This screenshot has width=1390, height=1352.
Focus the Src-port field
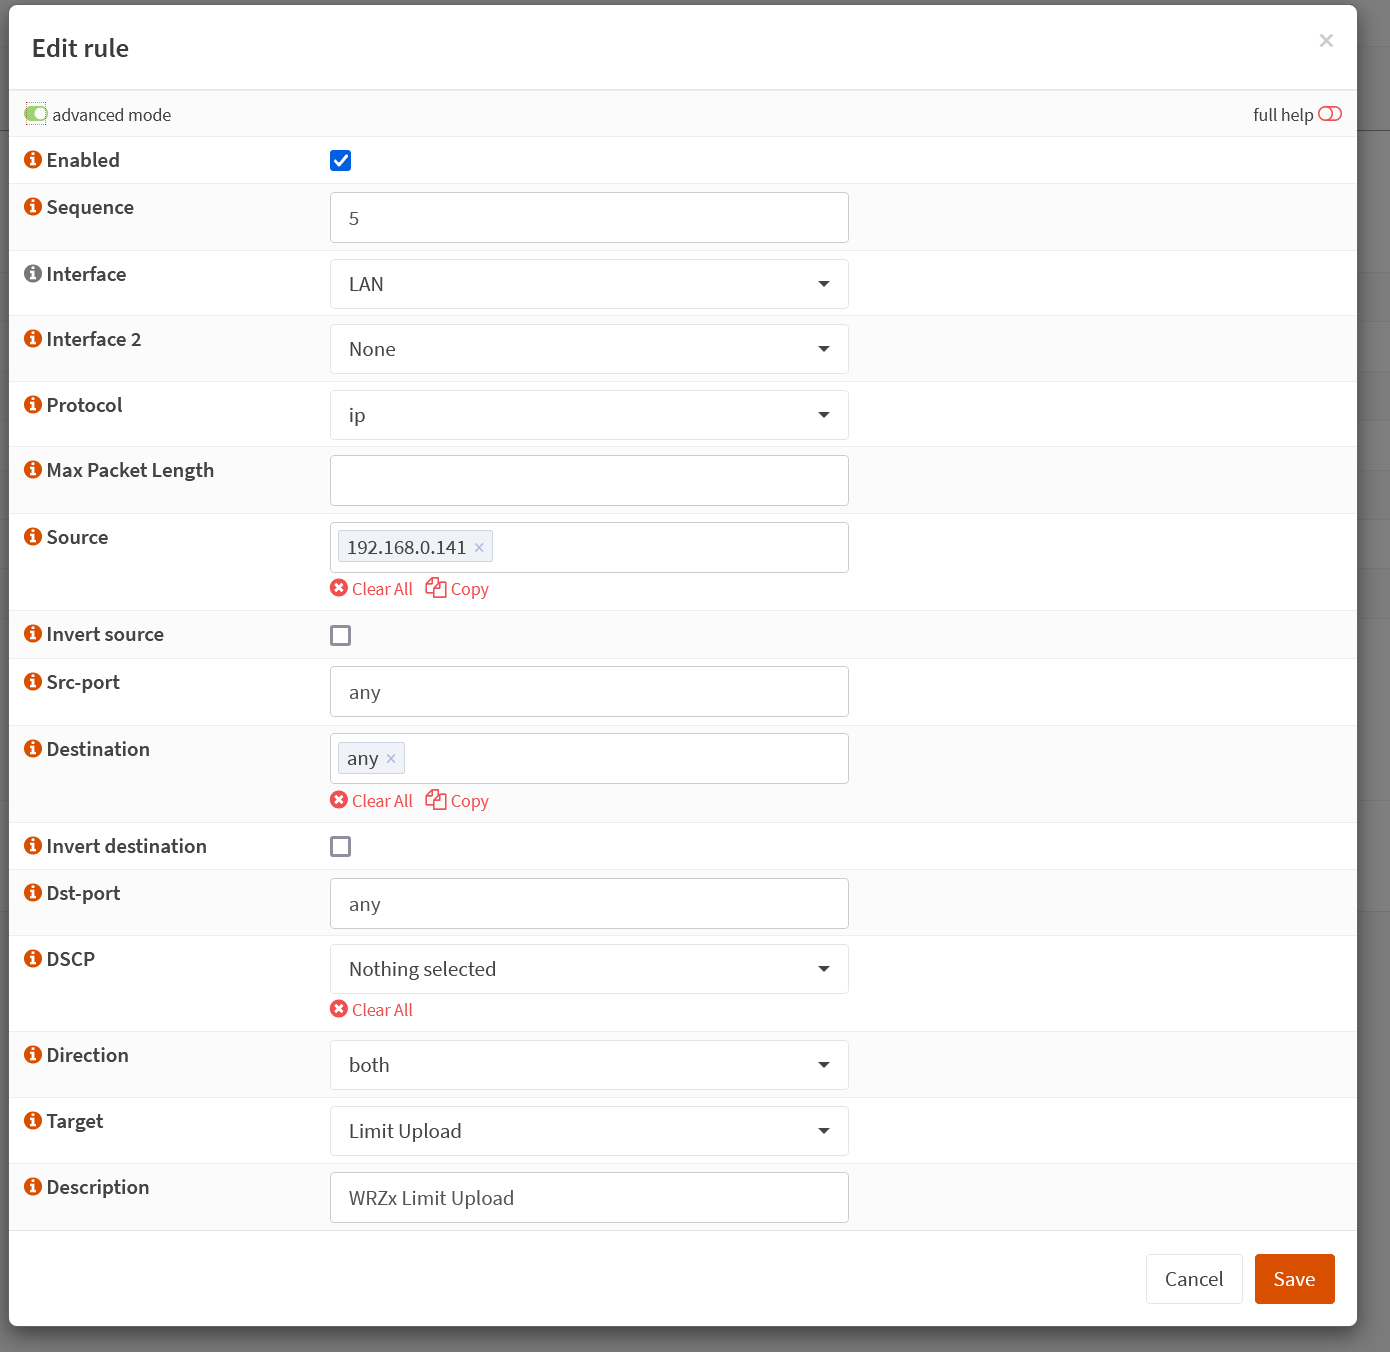coord(589,691)
